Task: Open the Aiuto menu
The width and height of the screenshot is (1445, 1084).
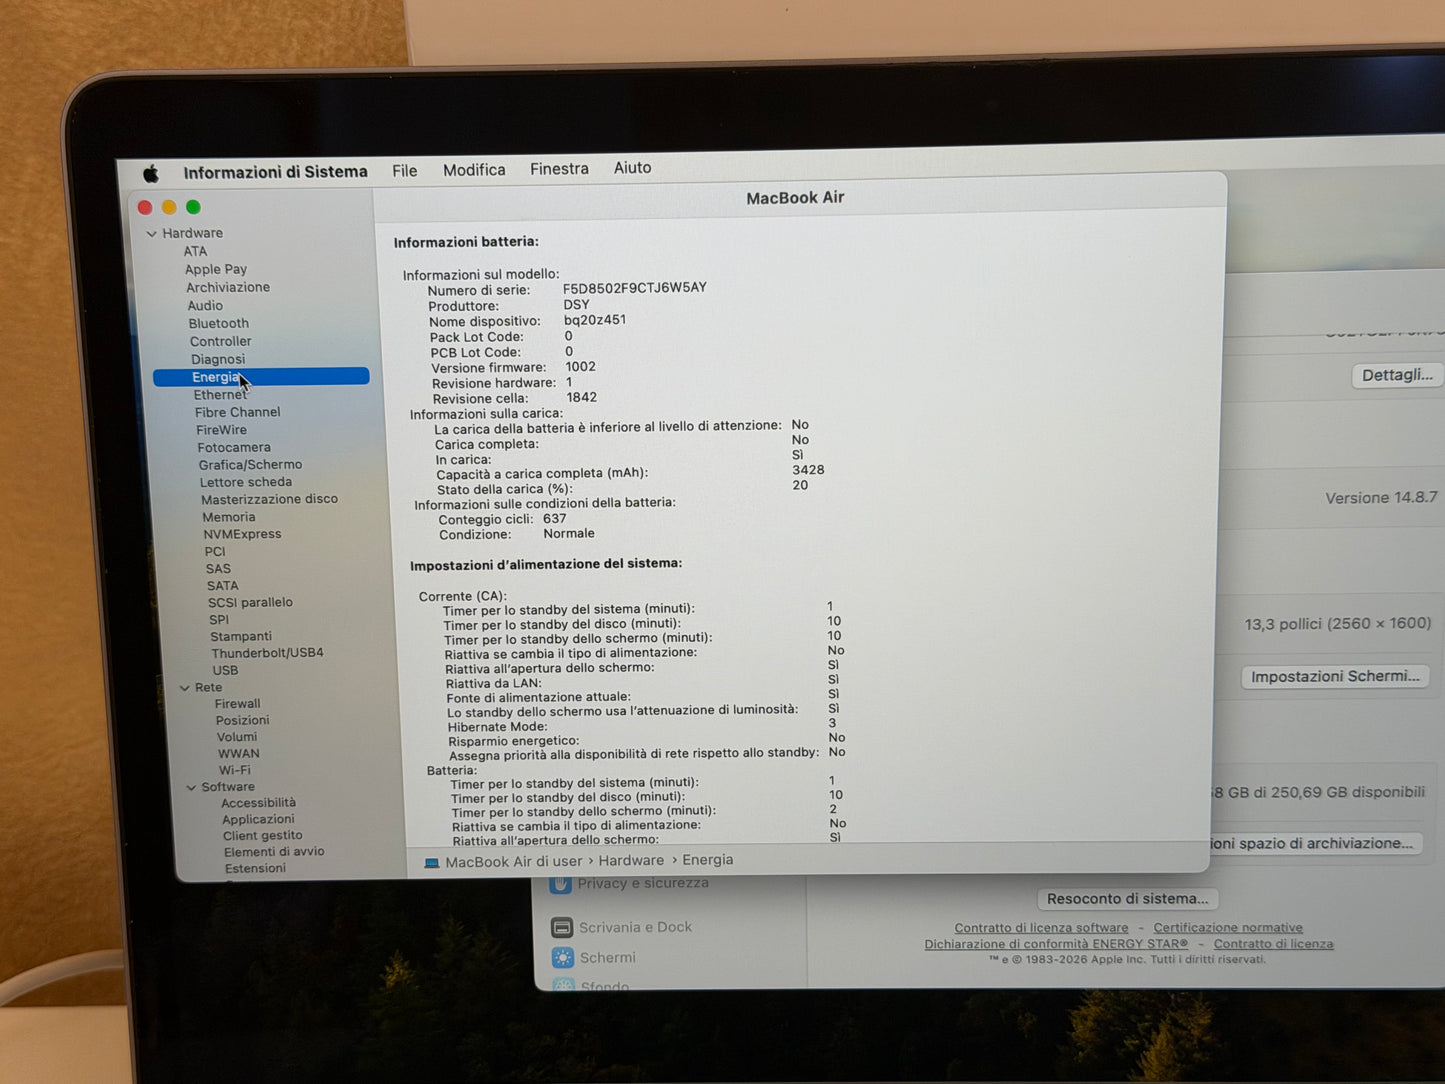Action: tap(632, 168)
